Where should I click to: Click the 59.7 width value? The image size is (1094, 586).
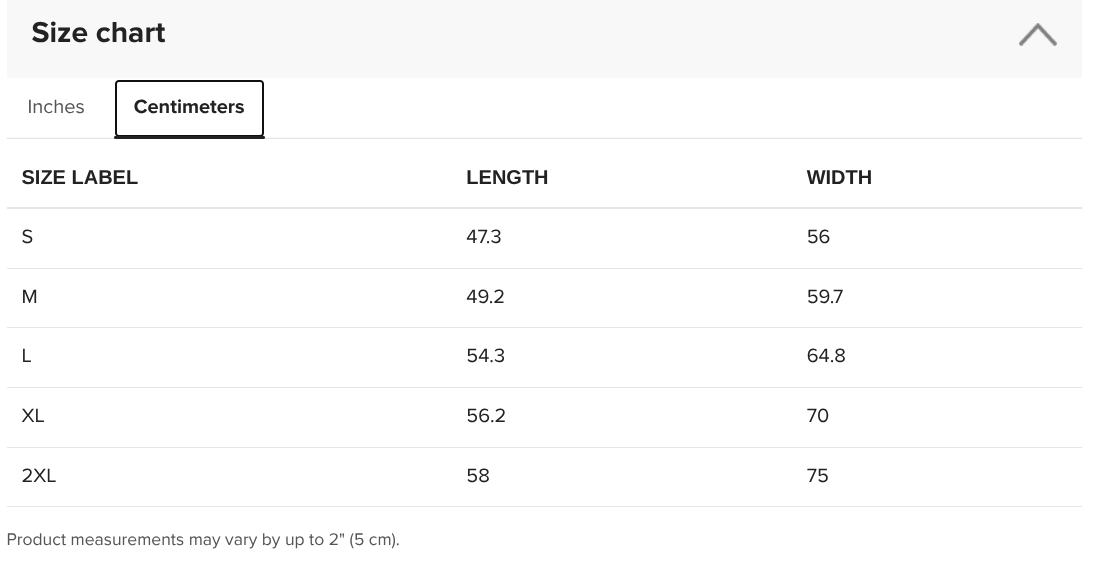coord(825,296)
